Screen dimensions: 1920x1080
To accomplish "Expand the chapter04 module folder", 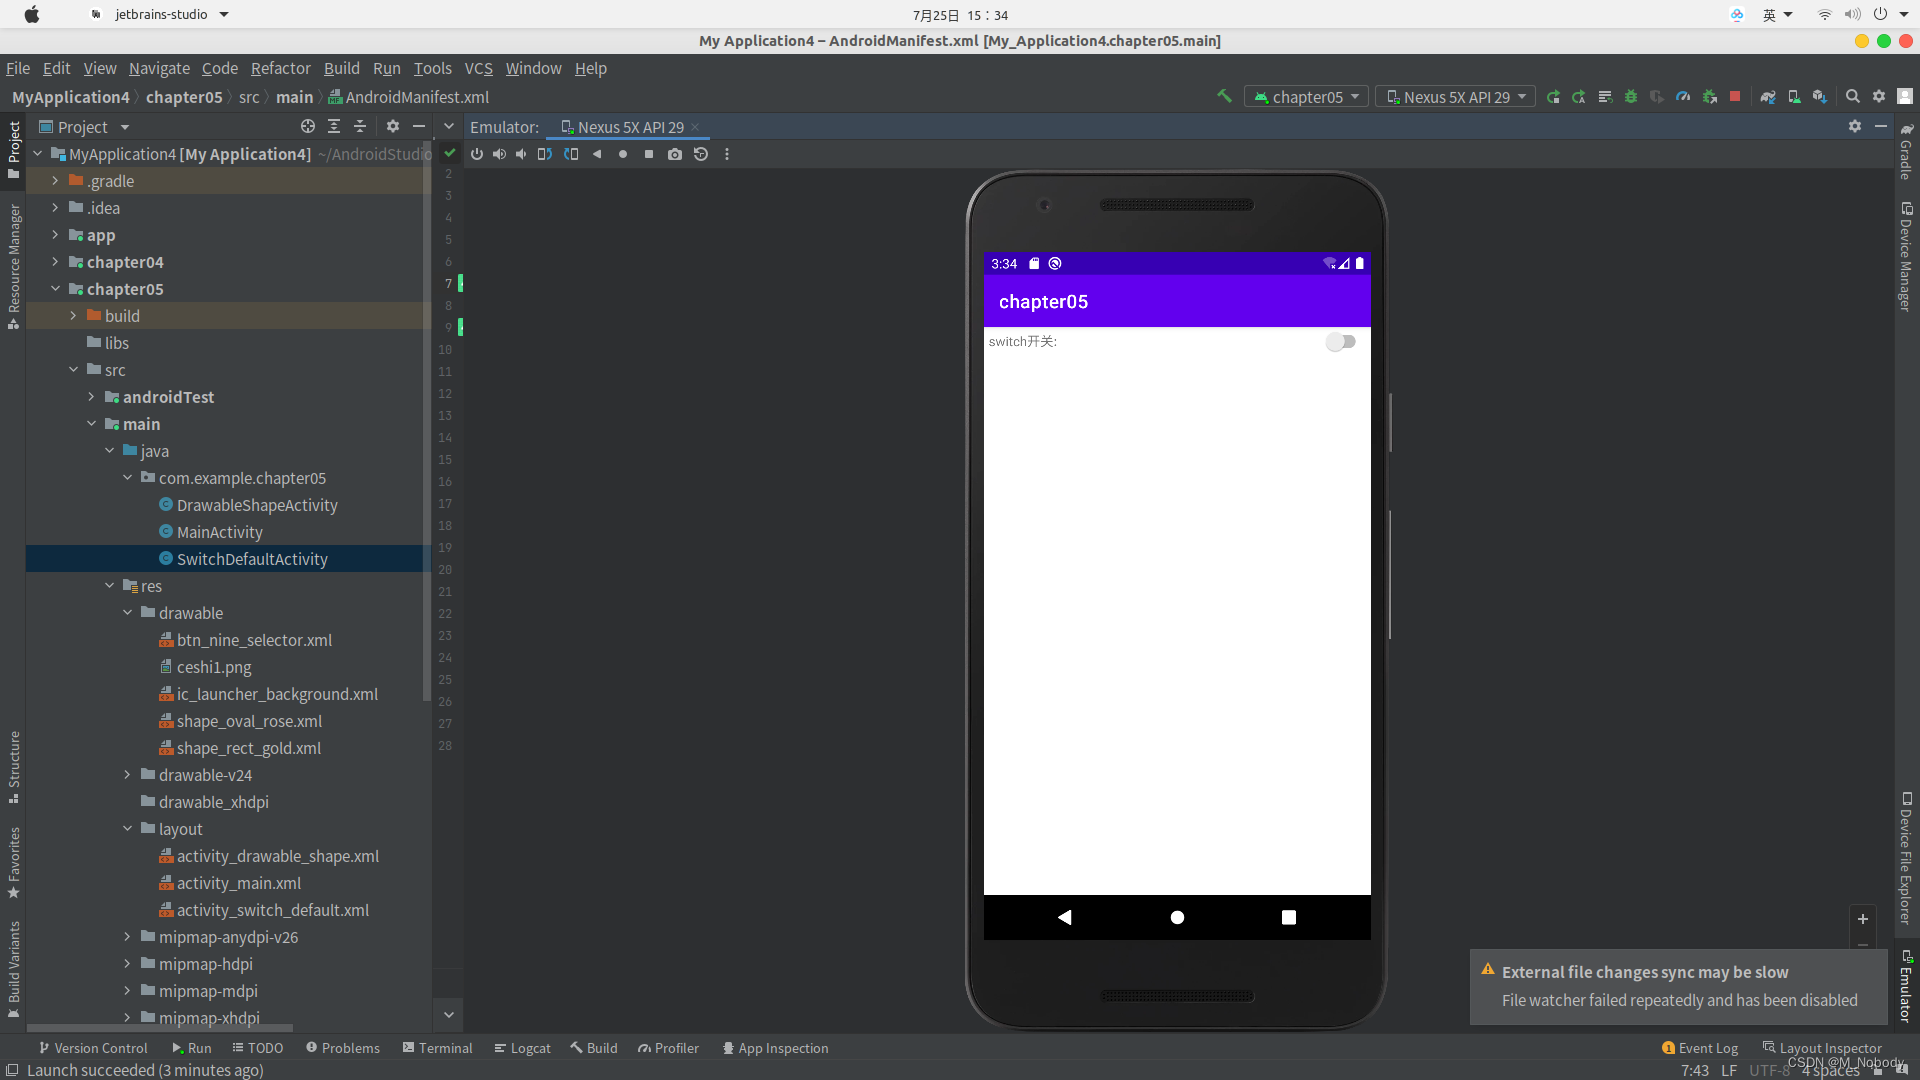I will tap(55, 262).
